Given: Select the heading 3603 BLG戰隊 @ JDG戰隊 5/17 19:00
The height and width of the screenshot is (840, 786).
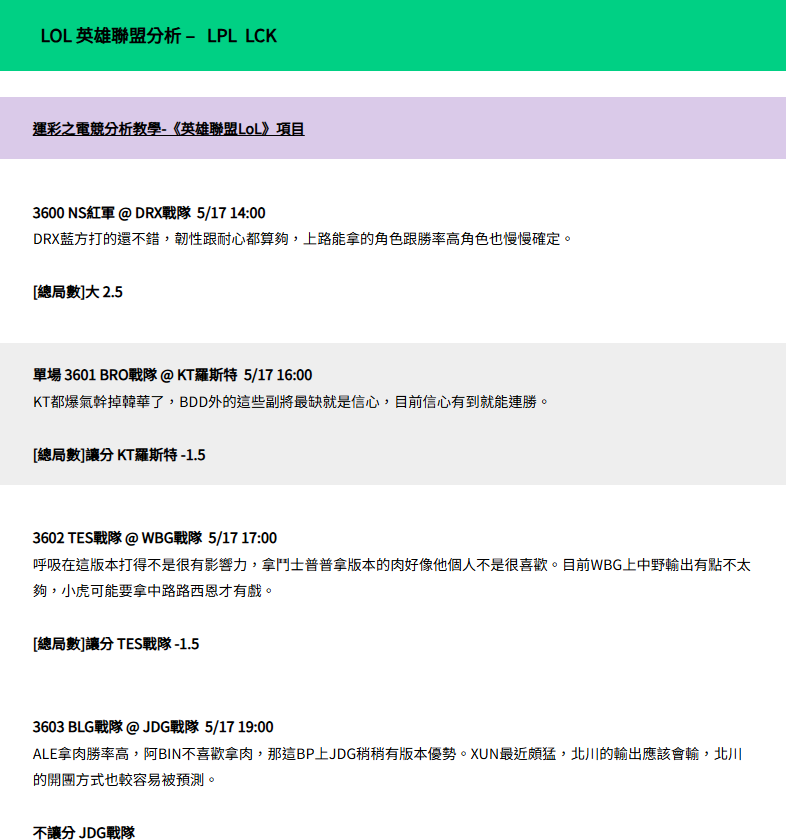Looking at the screenshot, I should (153, 727).
